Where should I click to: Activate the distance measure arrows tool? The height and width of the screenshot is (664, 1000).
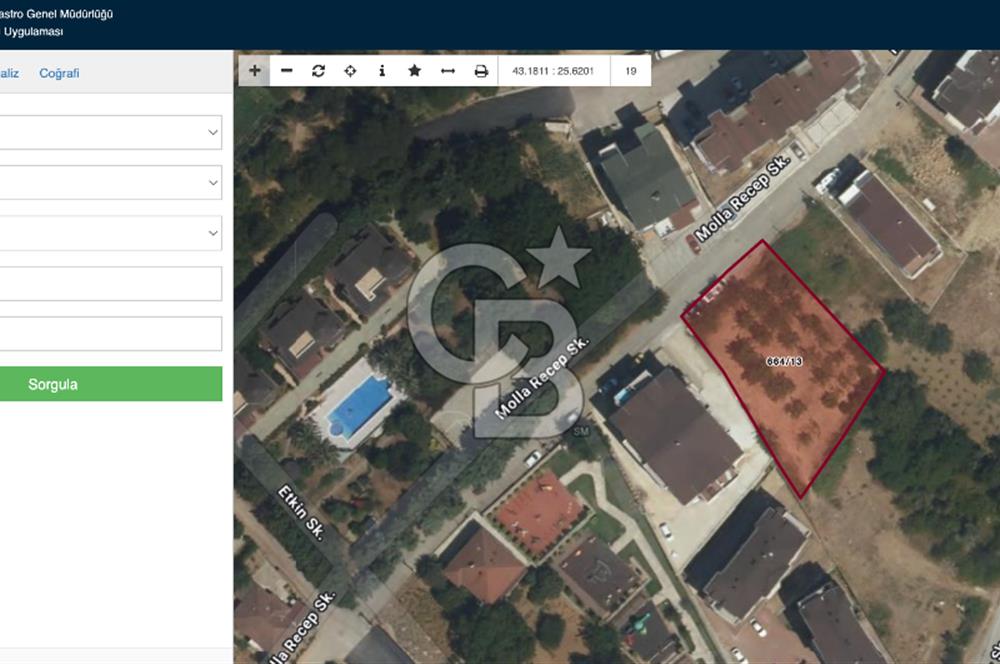click(448, 71)
